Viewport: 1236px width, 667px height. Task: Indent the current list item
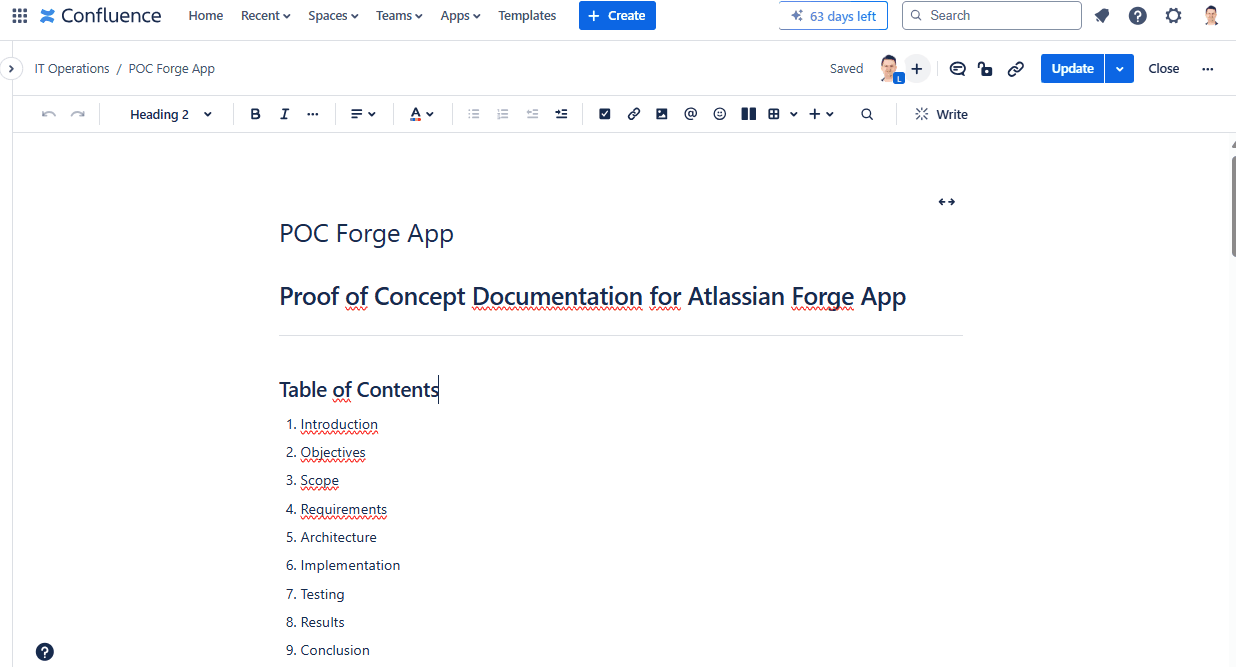[x=561, y=114]
